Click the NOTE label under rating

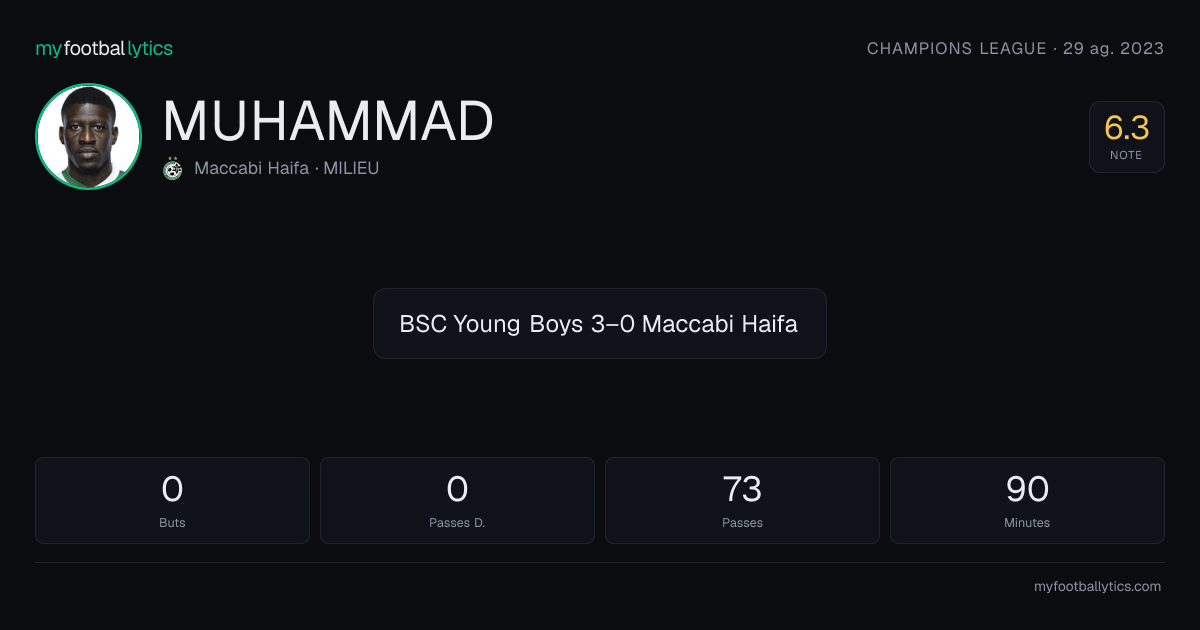tap(1127, 155)
